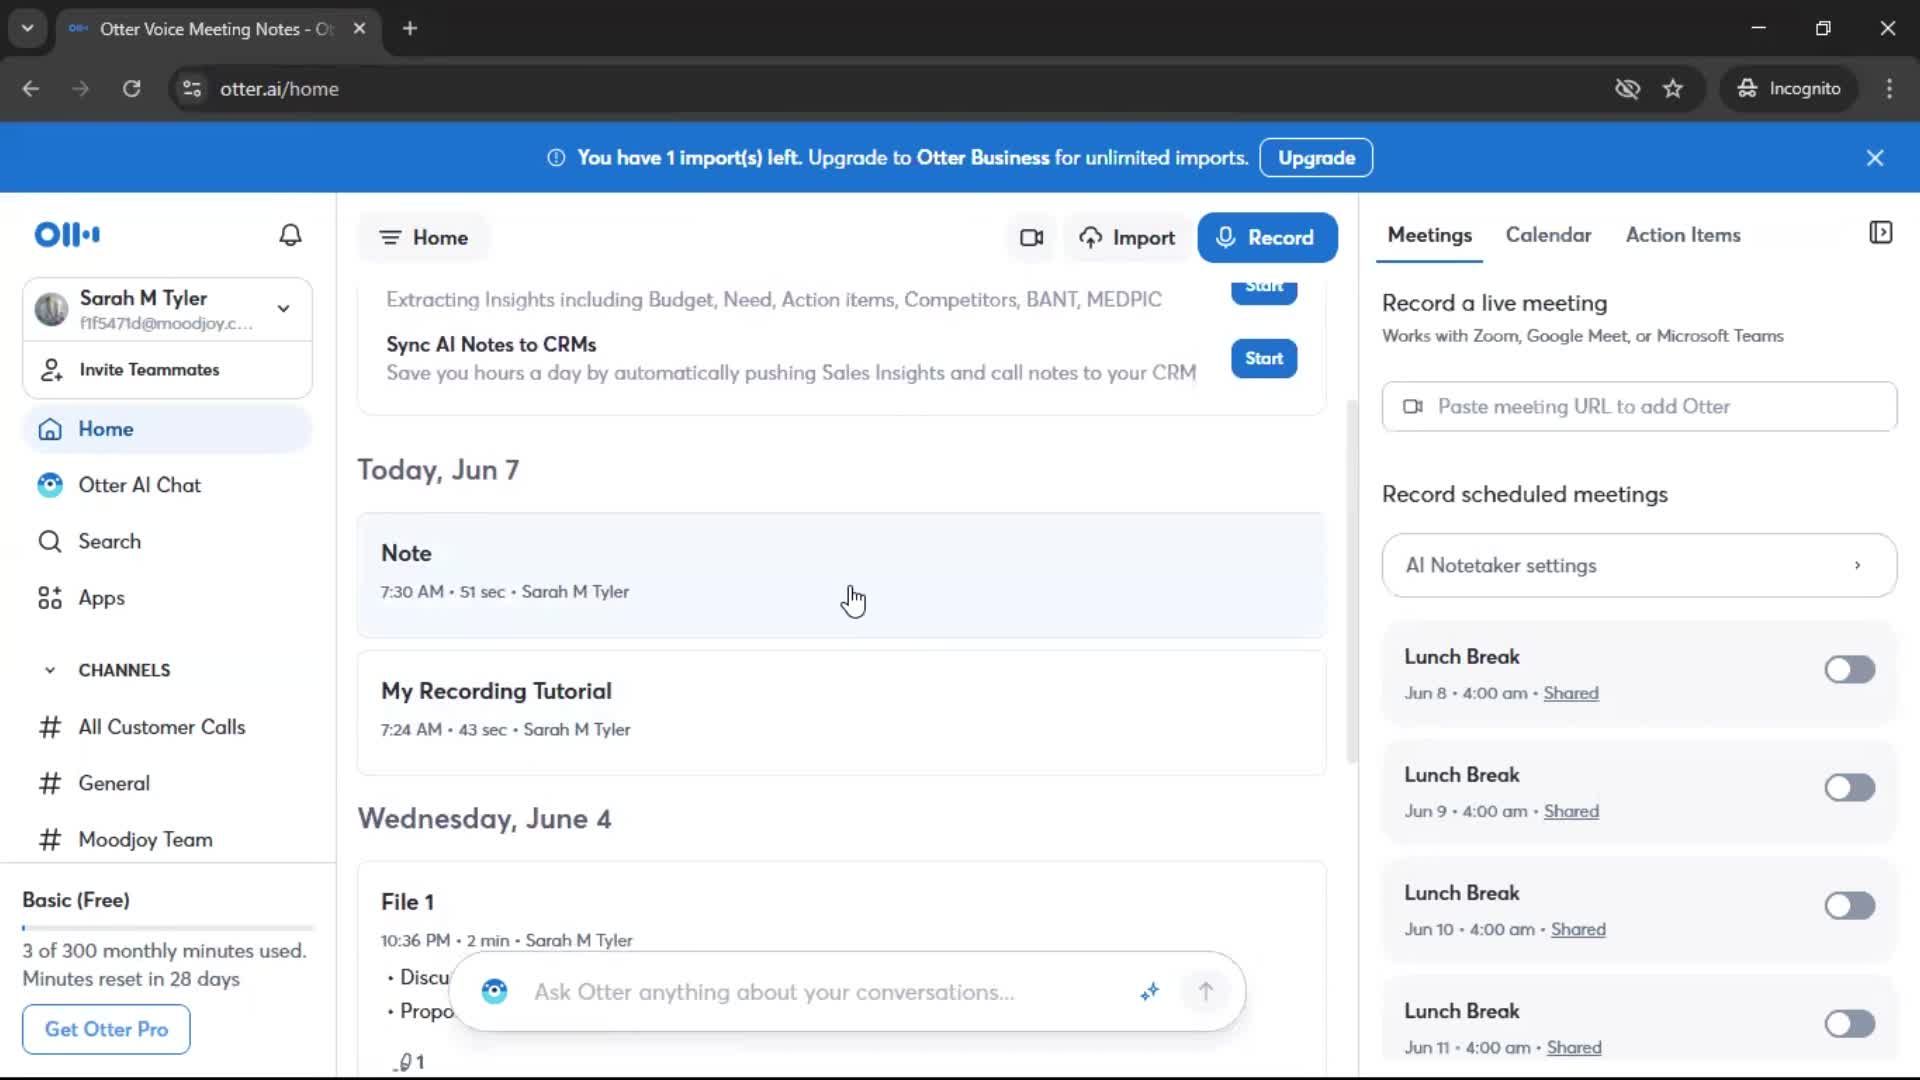The width and height of the screenshot is (1920, 1080).
Task: Send message with the up arrow icon
Action: (x=1205, y=991)
